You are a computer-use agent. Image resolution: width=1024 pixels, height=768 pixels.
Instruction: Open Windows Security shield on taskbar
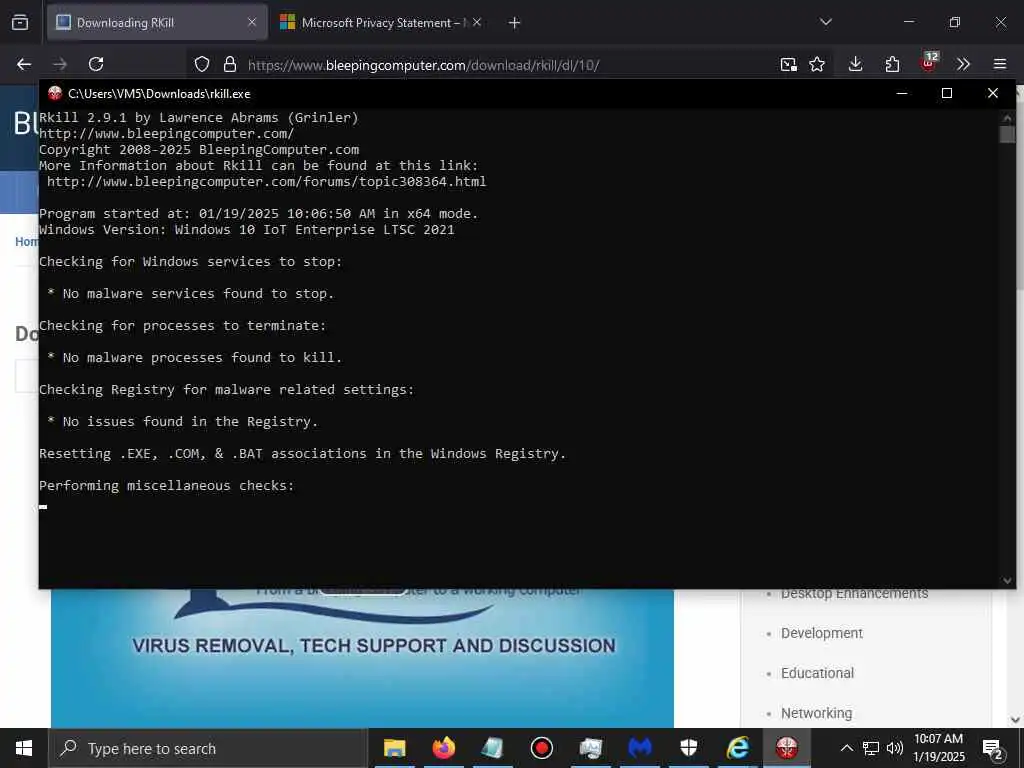689,748
